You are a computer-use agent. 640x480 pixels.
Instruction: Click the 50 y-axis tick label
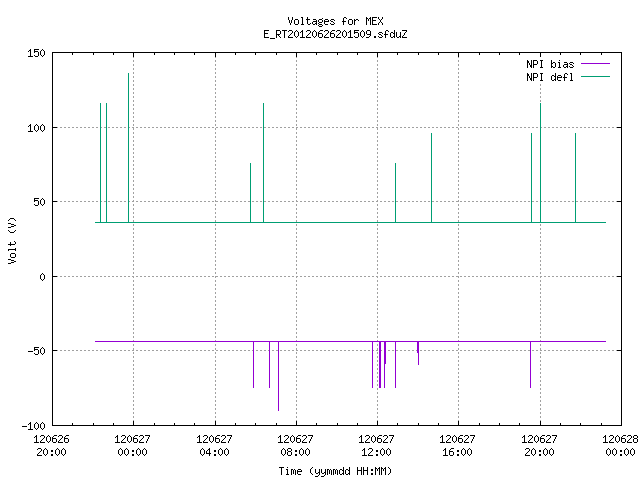pos(40,202)
